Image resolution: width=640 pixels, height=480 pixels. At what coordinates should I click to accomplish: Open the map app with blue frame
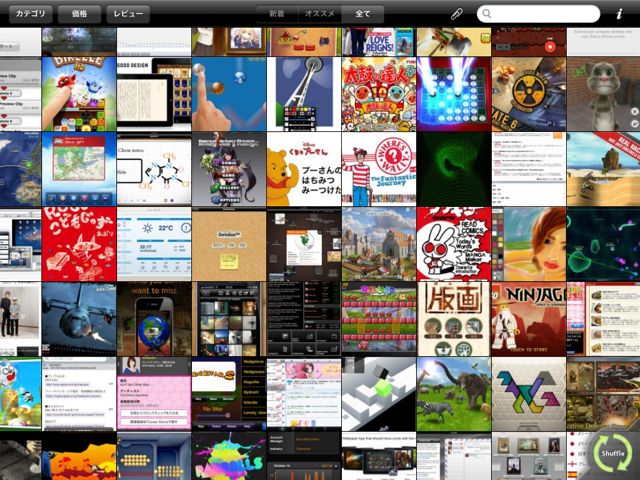[79, 169]
